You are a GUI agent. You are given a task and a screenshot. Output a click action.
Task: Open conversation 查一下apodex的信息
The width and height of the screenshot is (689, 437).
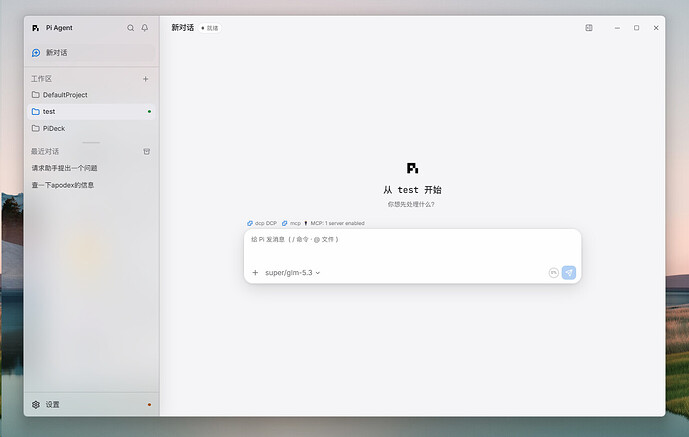62,185
